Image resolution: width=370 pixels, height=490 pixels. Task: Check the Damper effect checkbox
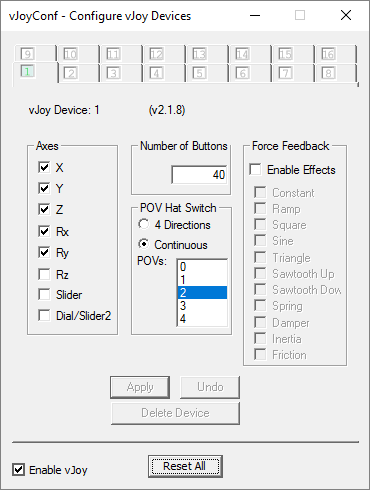click(x=260, y=322)
